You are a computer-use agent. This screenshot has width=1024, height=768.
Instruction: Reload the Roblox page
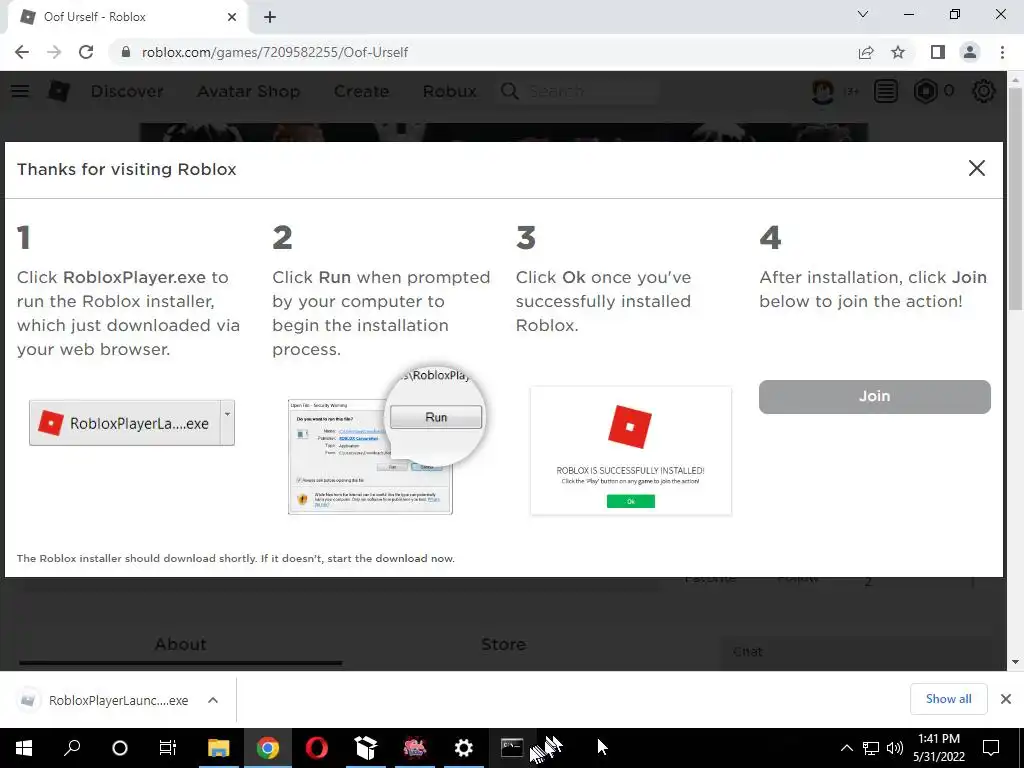tap(86, 52)
